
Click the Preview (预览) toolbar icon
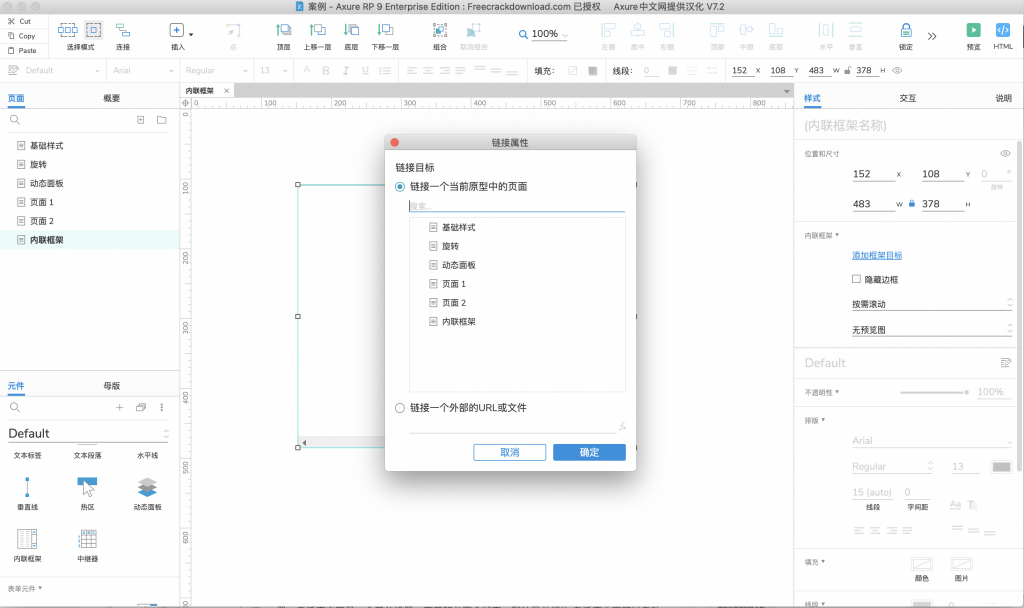(x=973, y=31)
